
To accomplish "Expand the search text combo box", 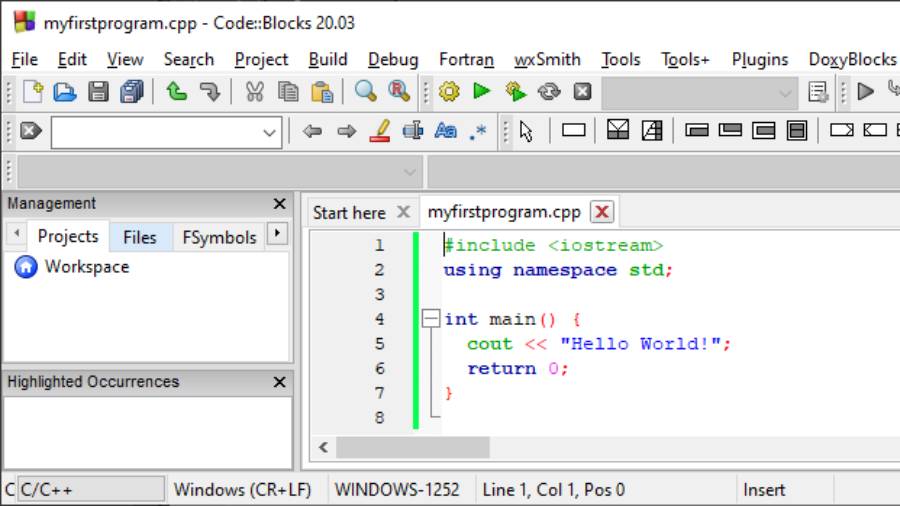I will (x=269, y=132).
